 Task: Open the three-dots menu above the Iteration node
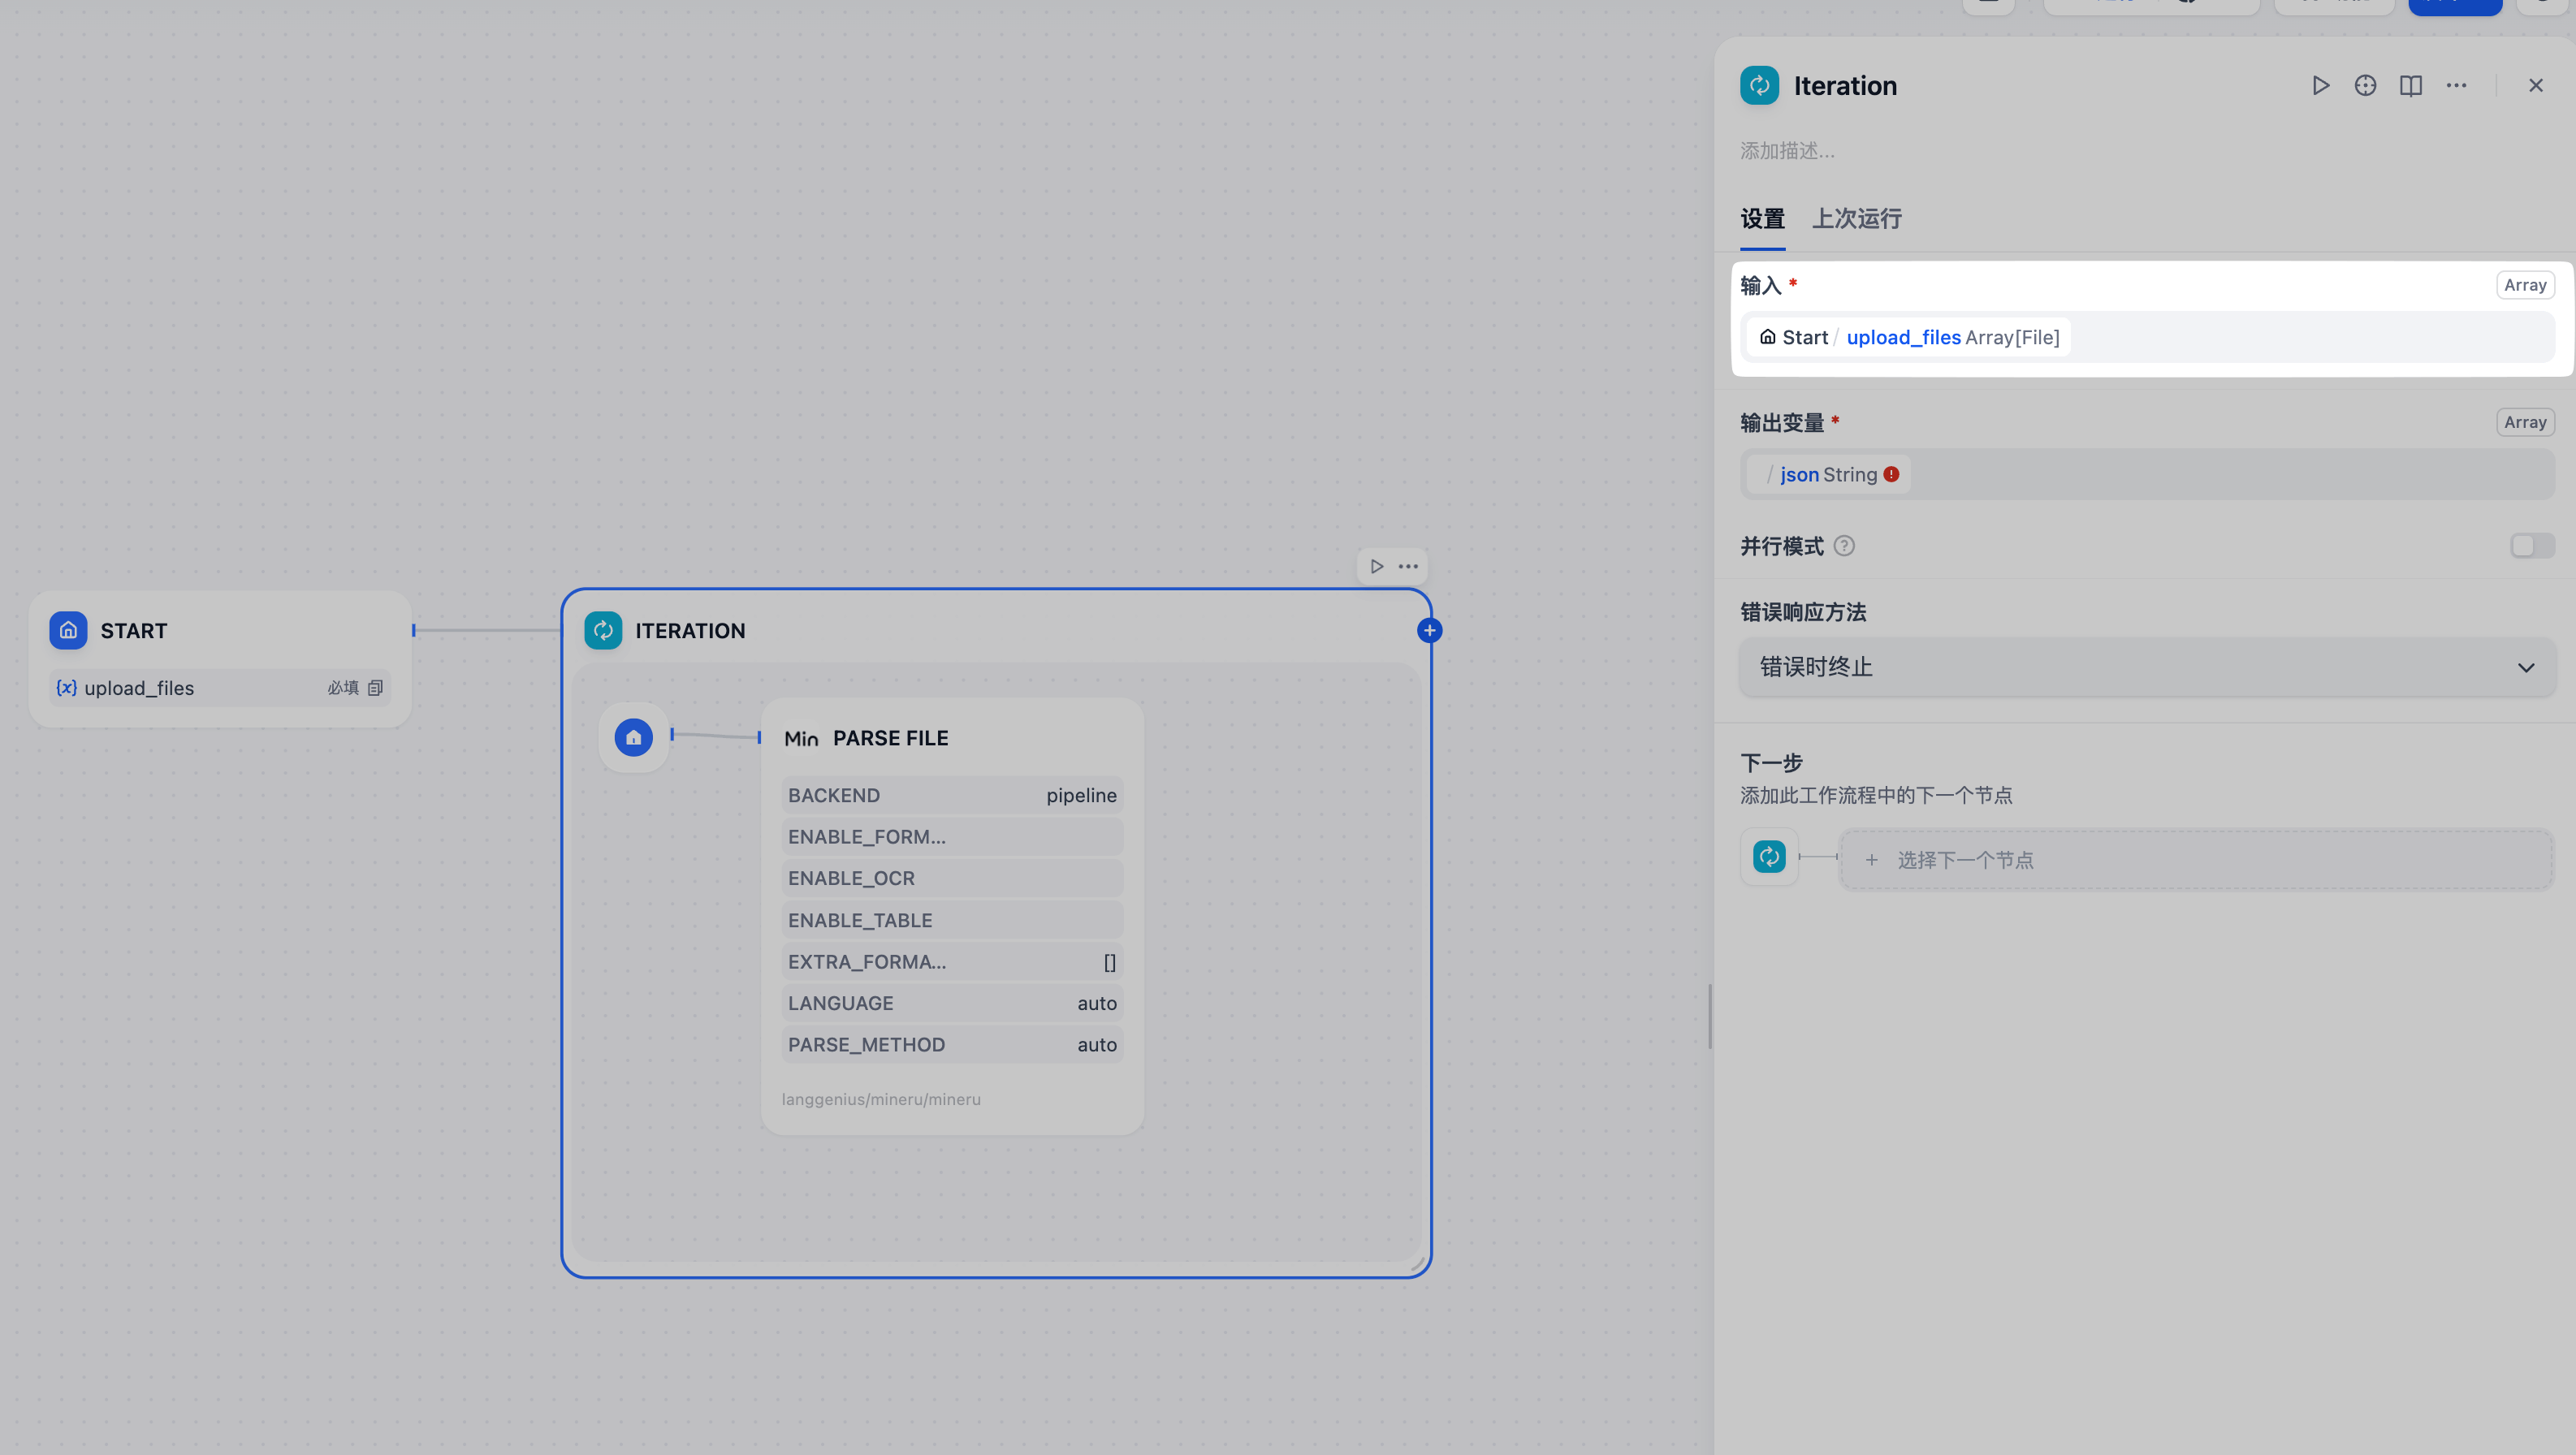coord(1409,567)
